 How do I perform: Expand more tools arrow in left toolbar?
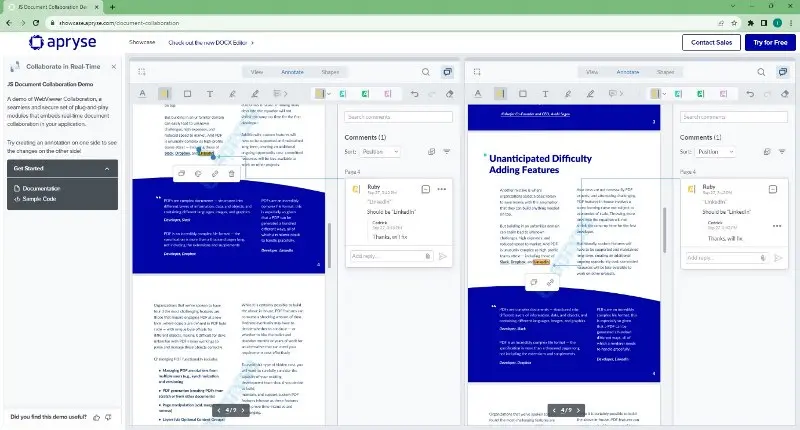(x=286, y=94)
